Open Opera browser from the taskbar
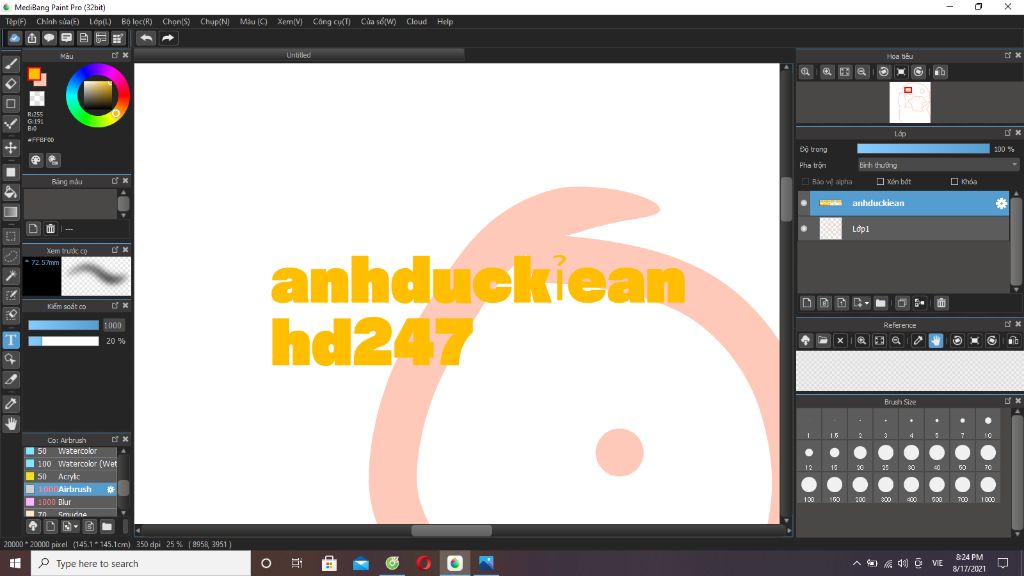 [x=423, y=563]
